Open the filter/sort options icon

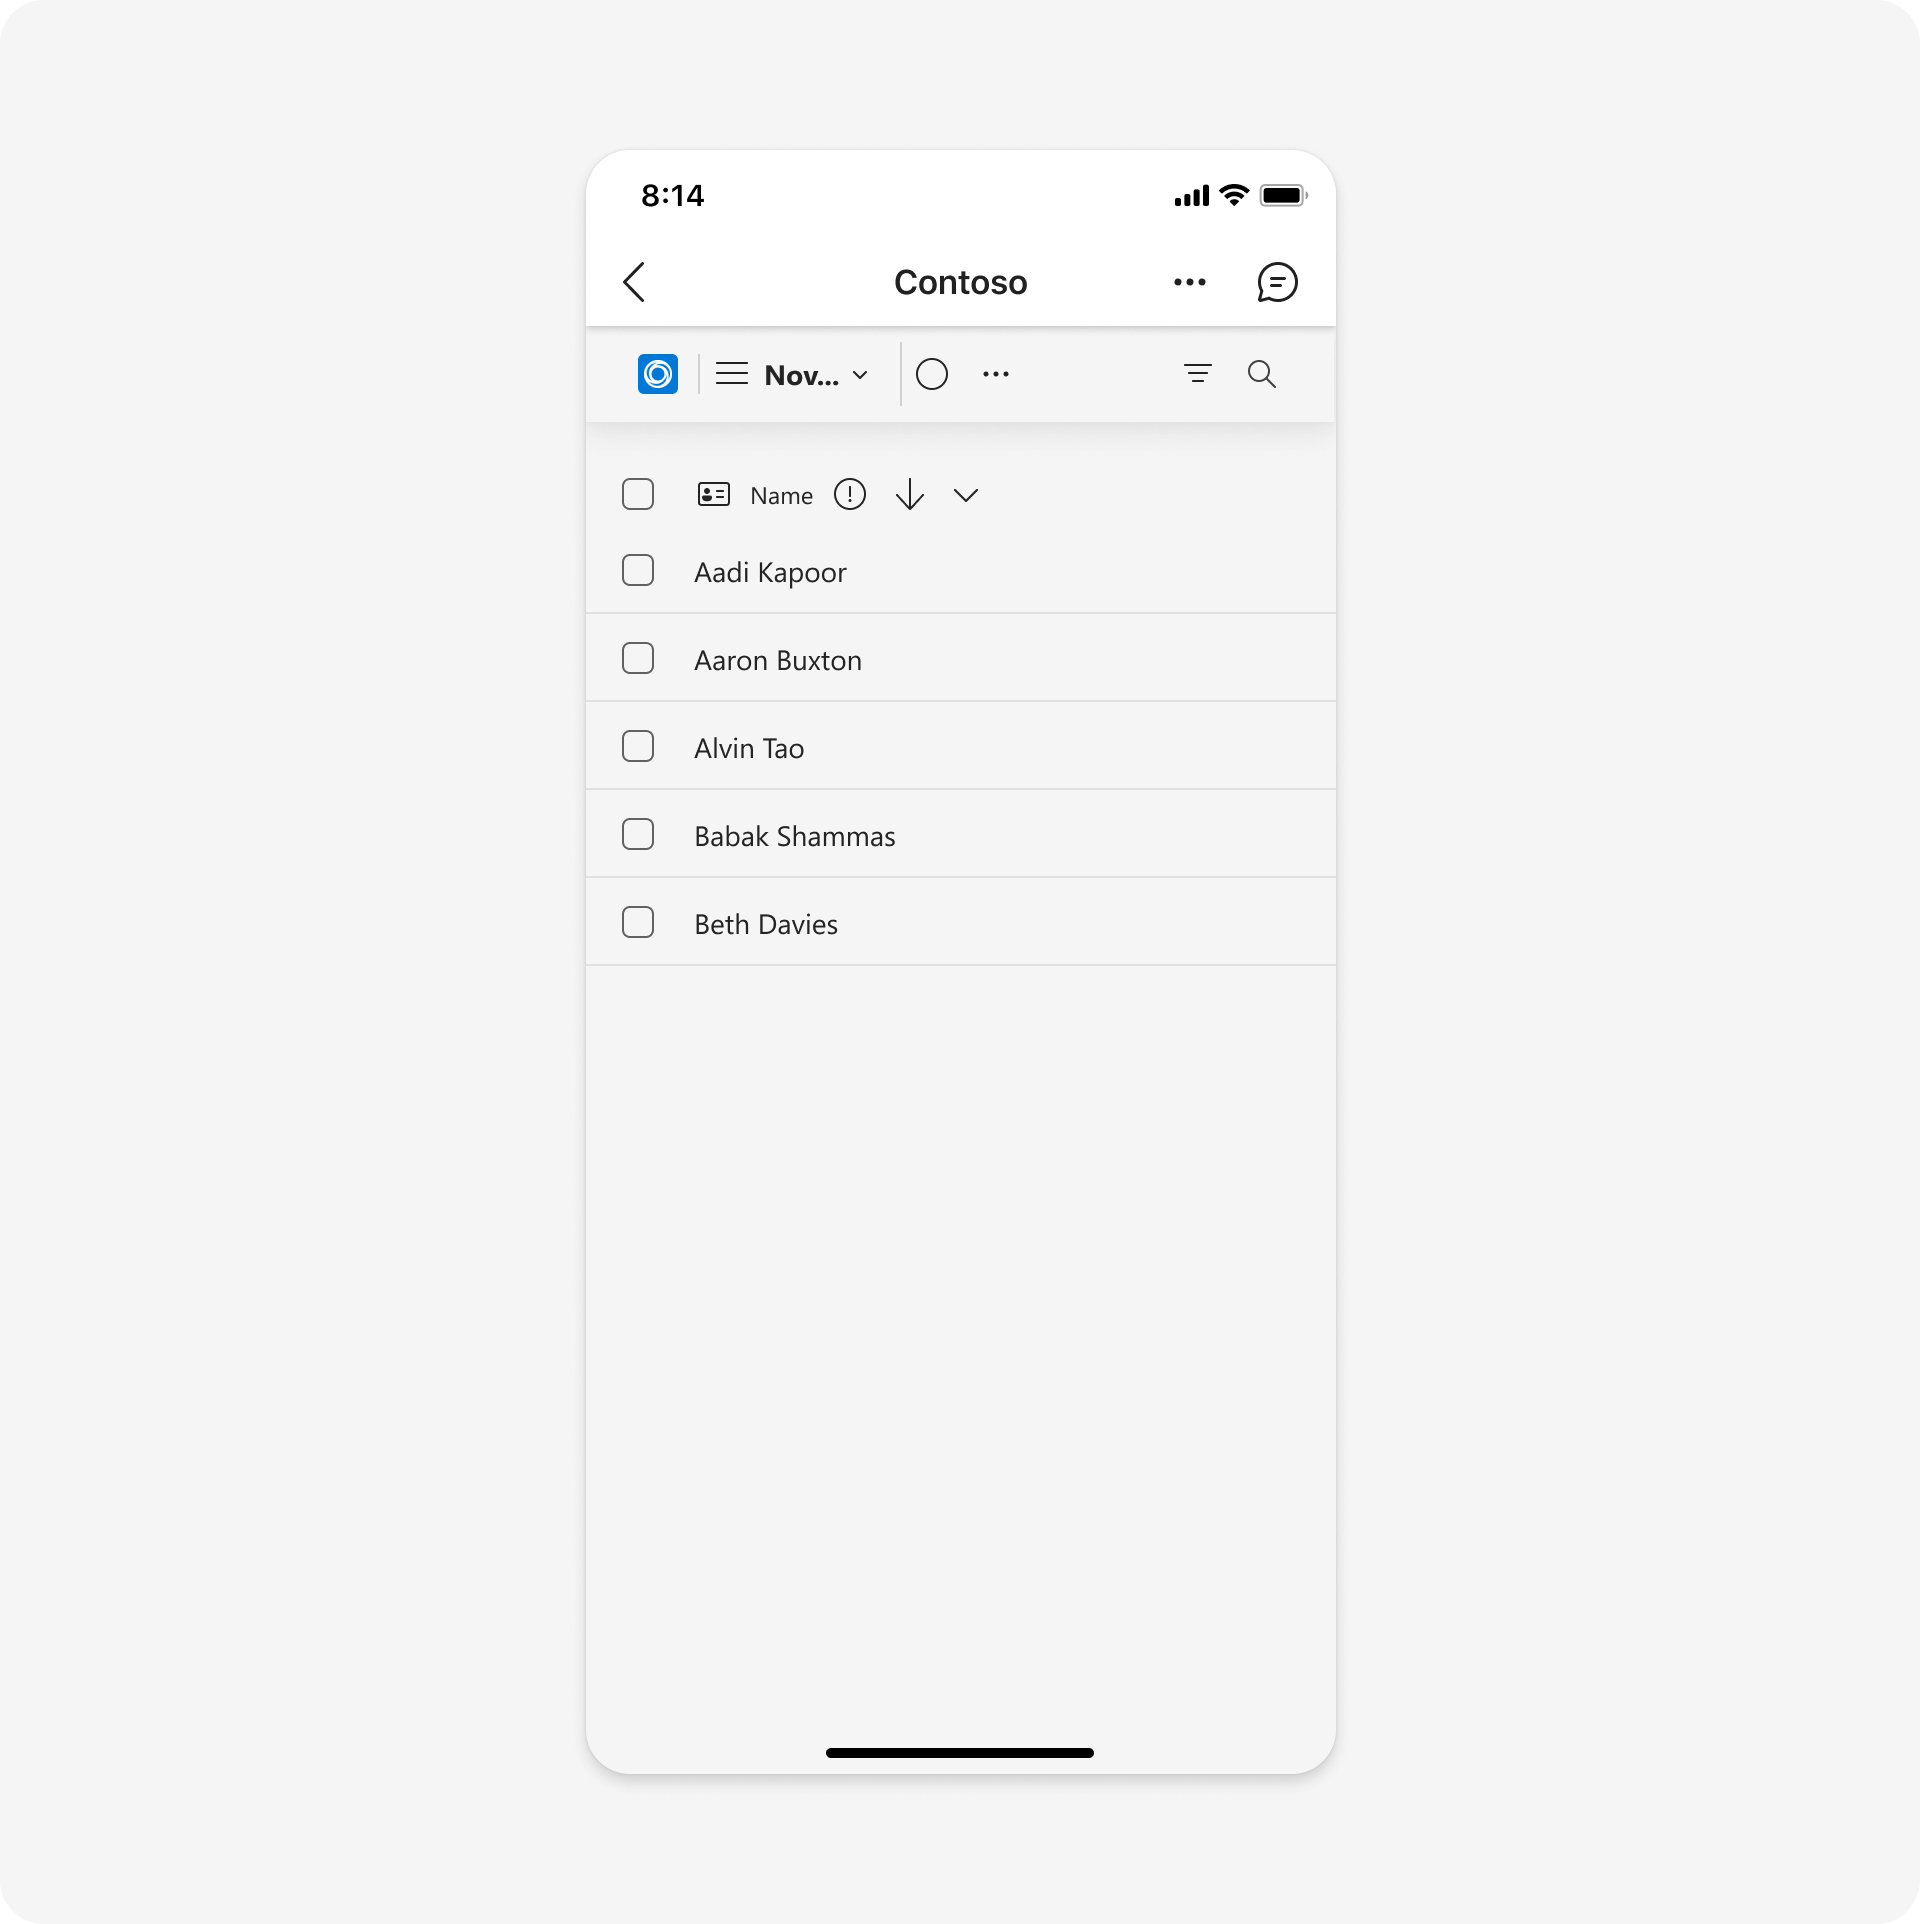click(x=1196, y=373)
